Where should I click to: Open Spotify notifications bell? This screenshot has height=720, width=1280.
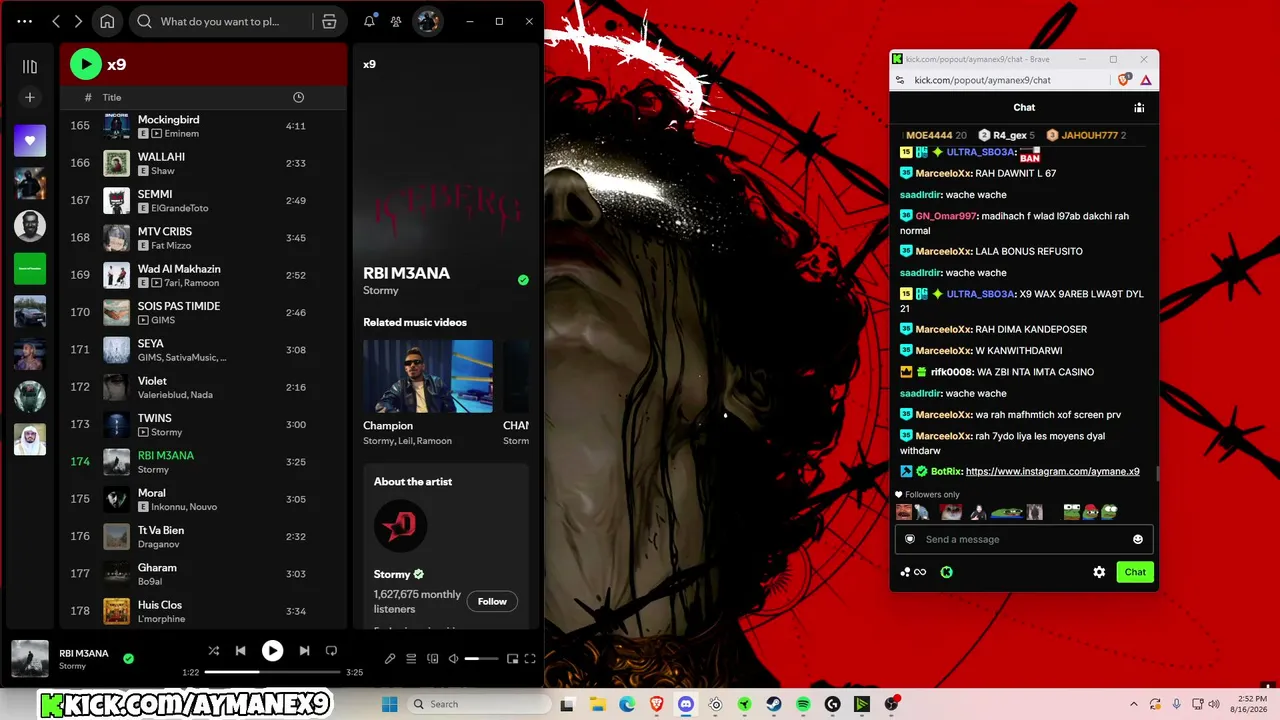coord(369,21)
